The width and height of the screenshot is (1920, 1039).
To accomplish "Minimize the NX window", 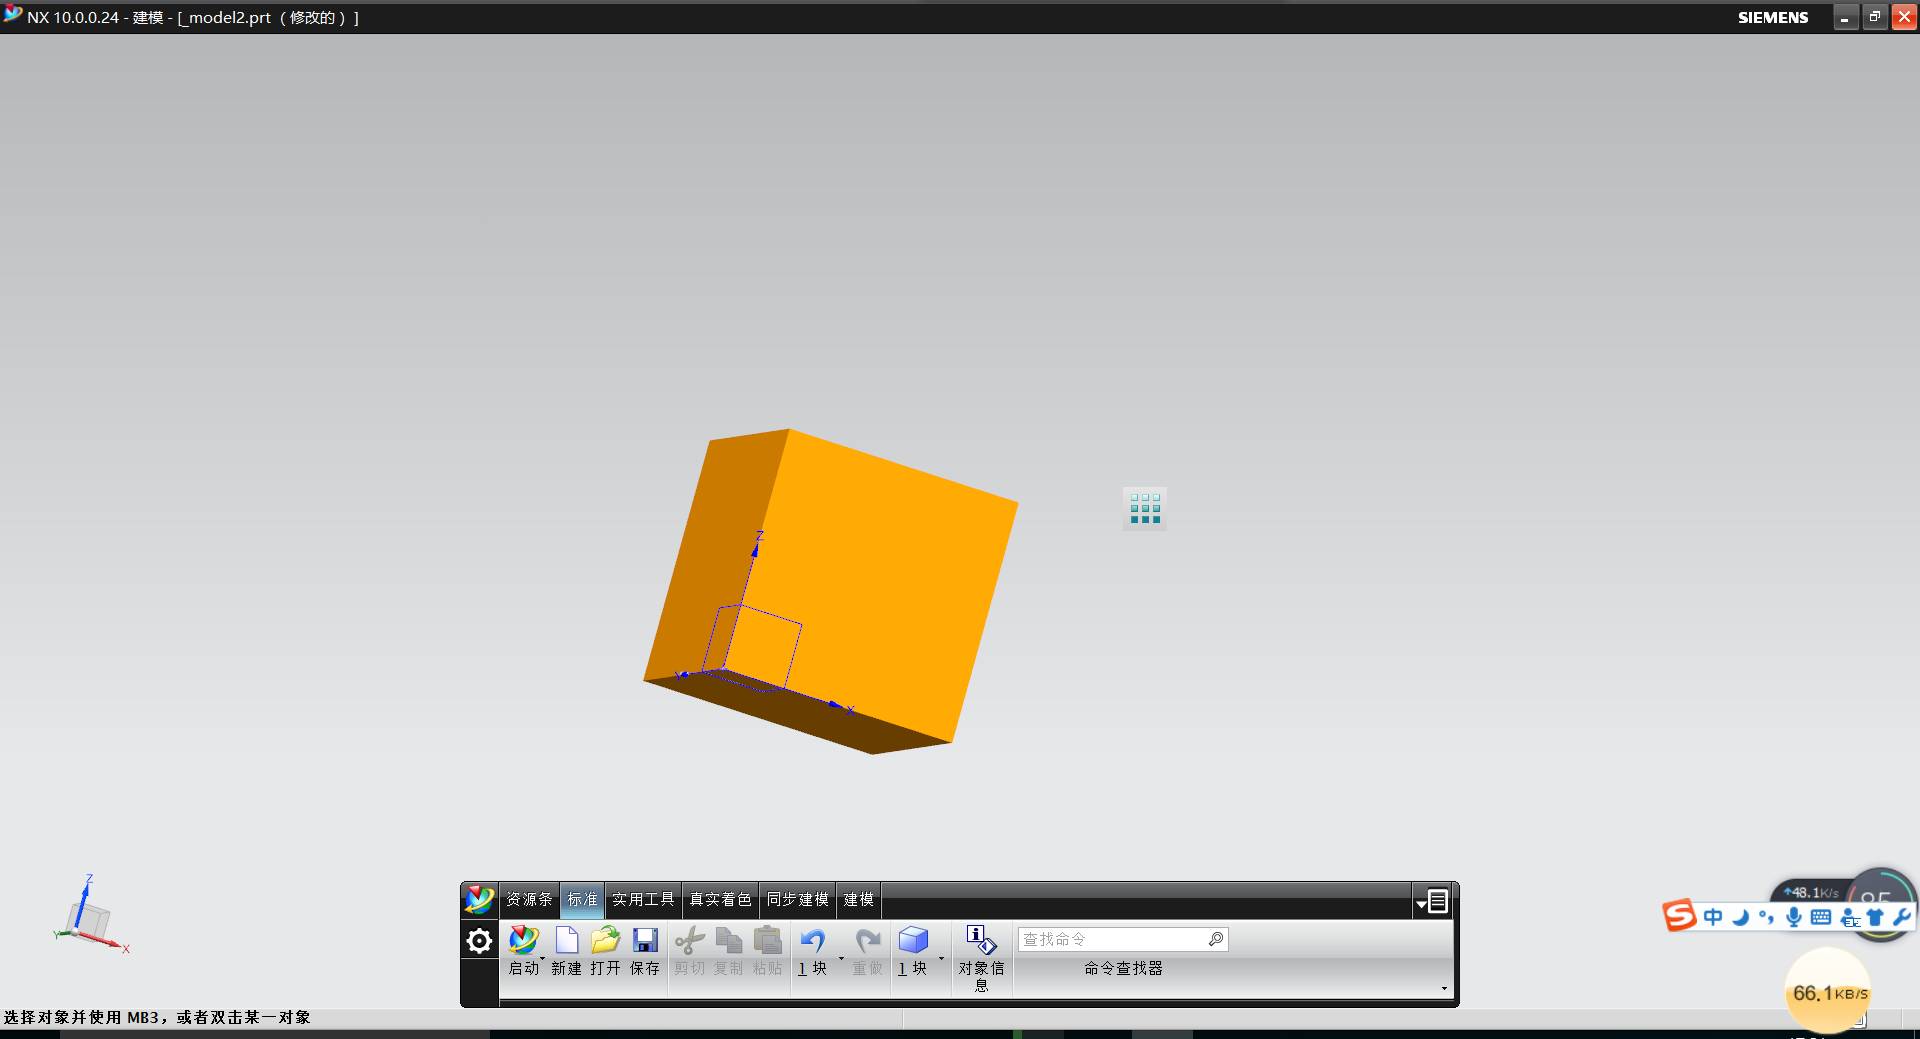I will point(1845,17).
